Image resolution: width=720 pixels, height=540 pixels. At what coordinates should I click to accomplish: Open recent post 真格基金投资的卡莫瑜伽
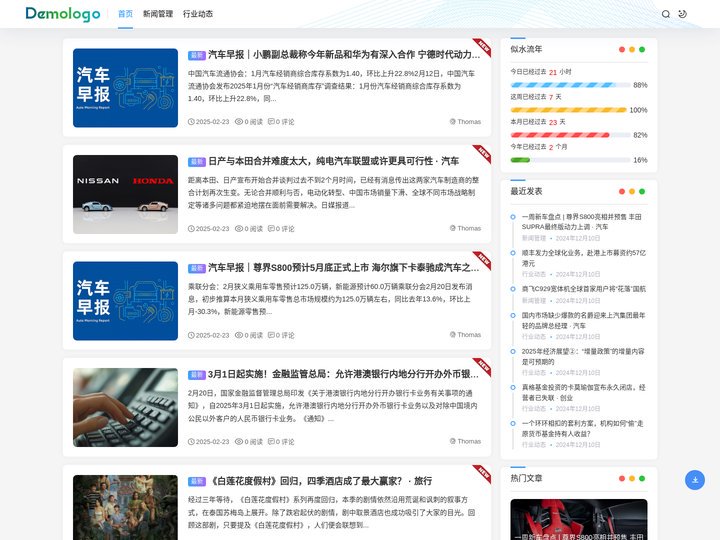tap(584, 393)
